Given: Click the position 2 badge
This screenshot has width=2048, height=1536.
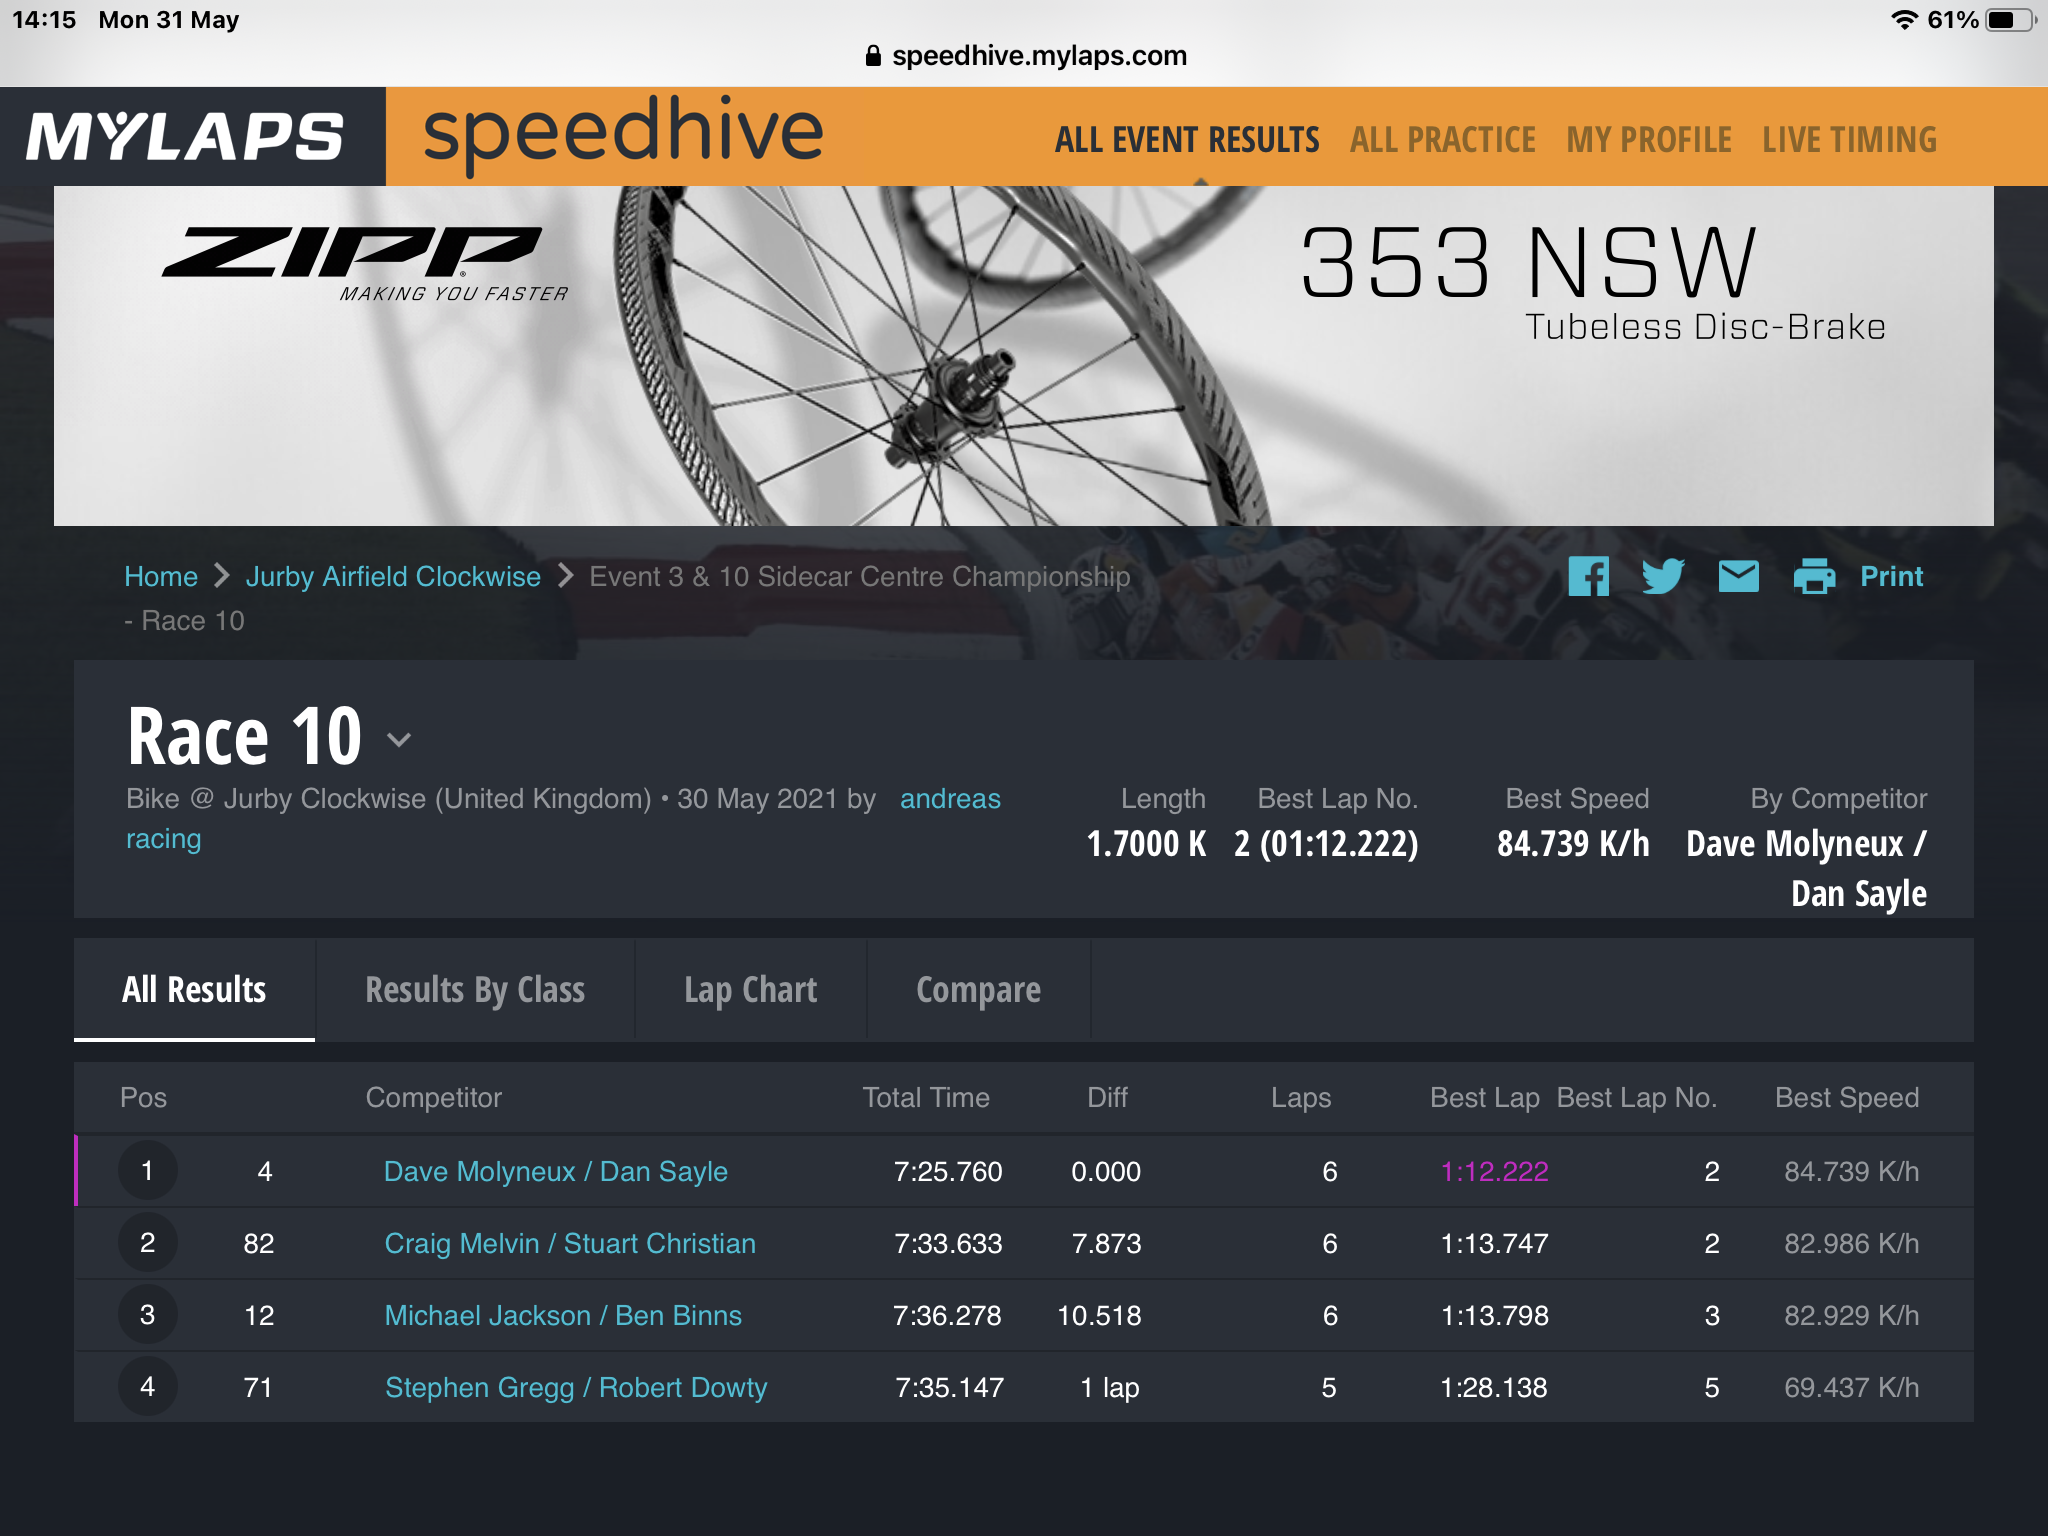Looking at the screenshot, I should [147, 1243].
